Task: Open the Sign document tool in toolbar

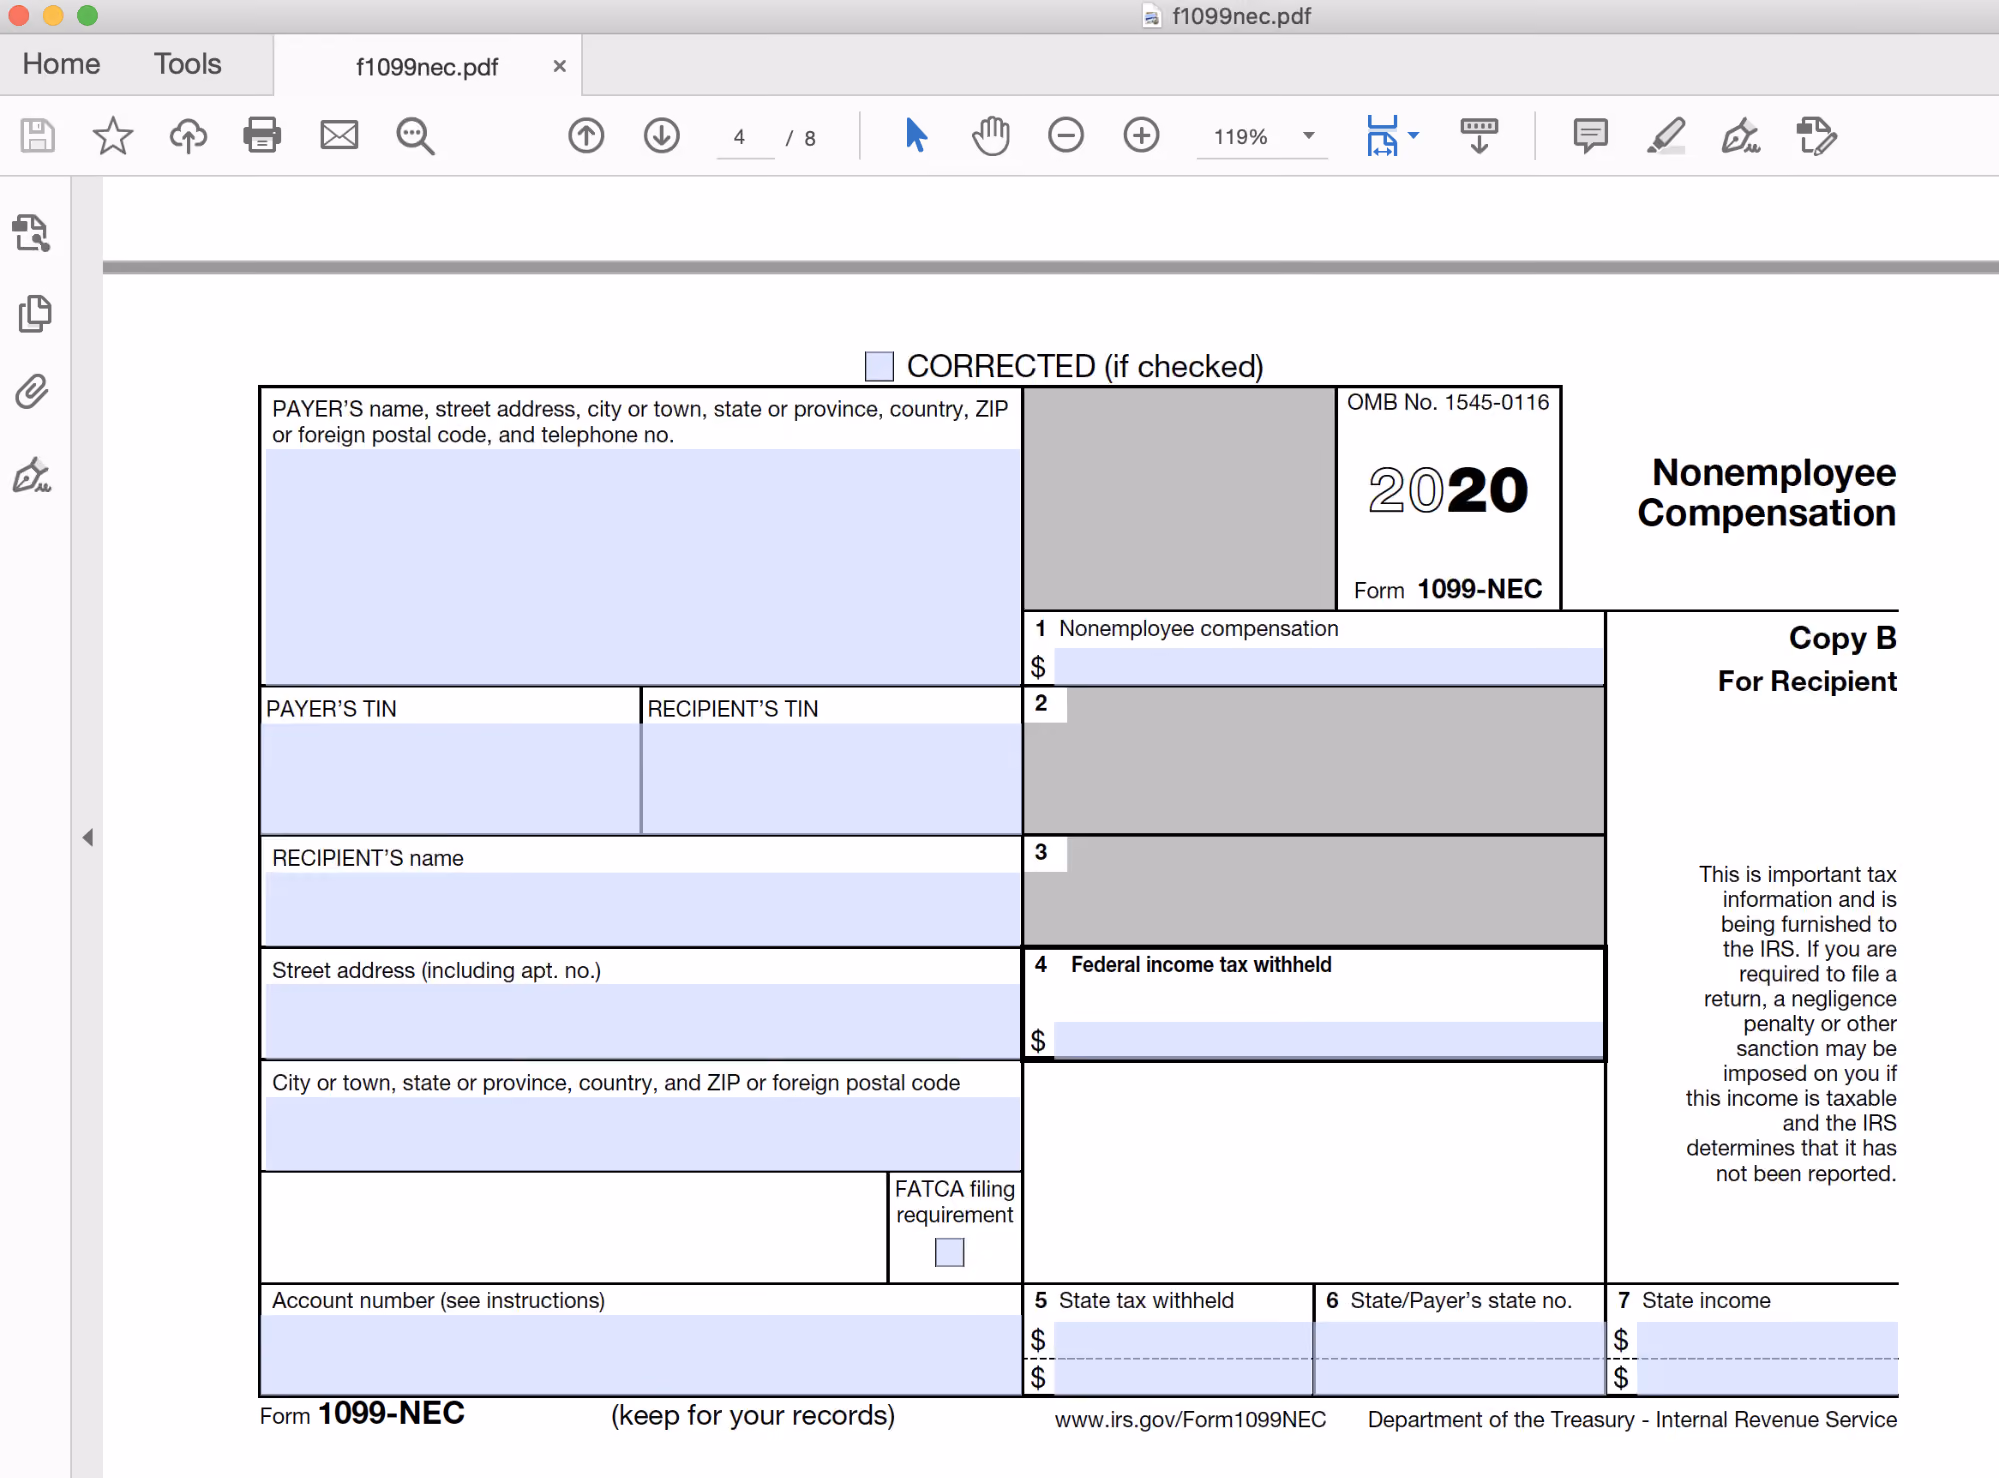Action: [1741, 135]
